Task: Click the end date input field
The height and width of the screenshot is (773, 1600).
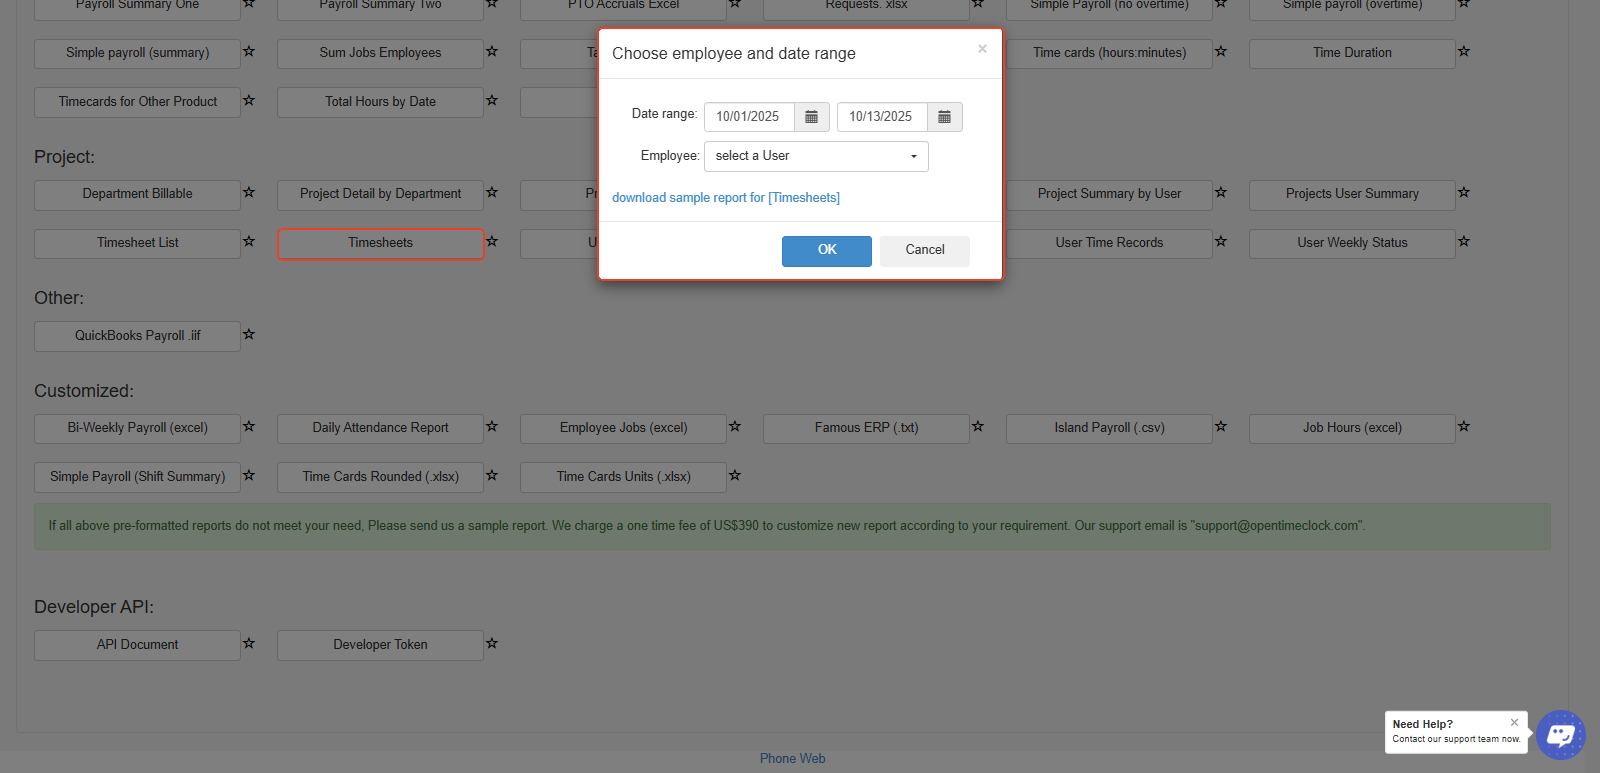Action: pos(882,117)
